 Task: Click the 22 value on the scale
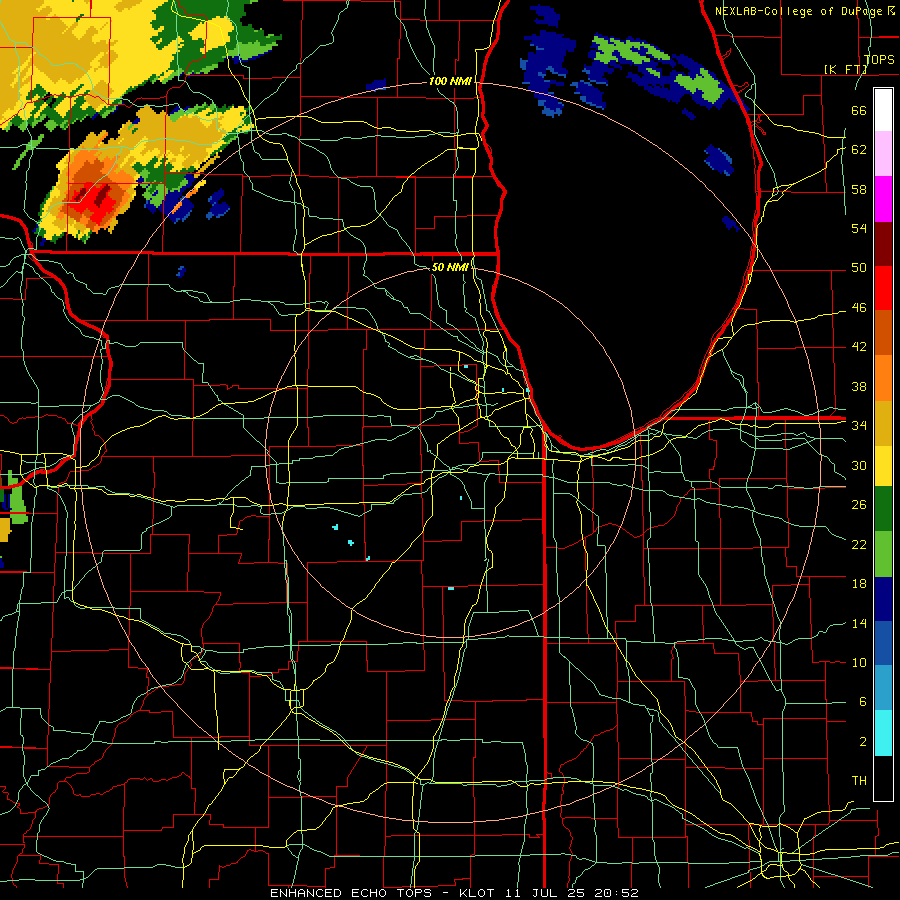point(859,544)
